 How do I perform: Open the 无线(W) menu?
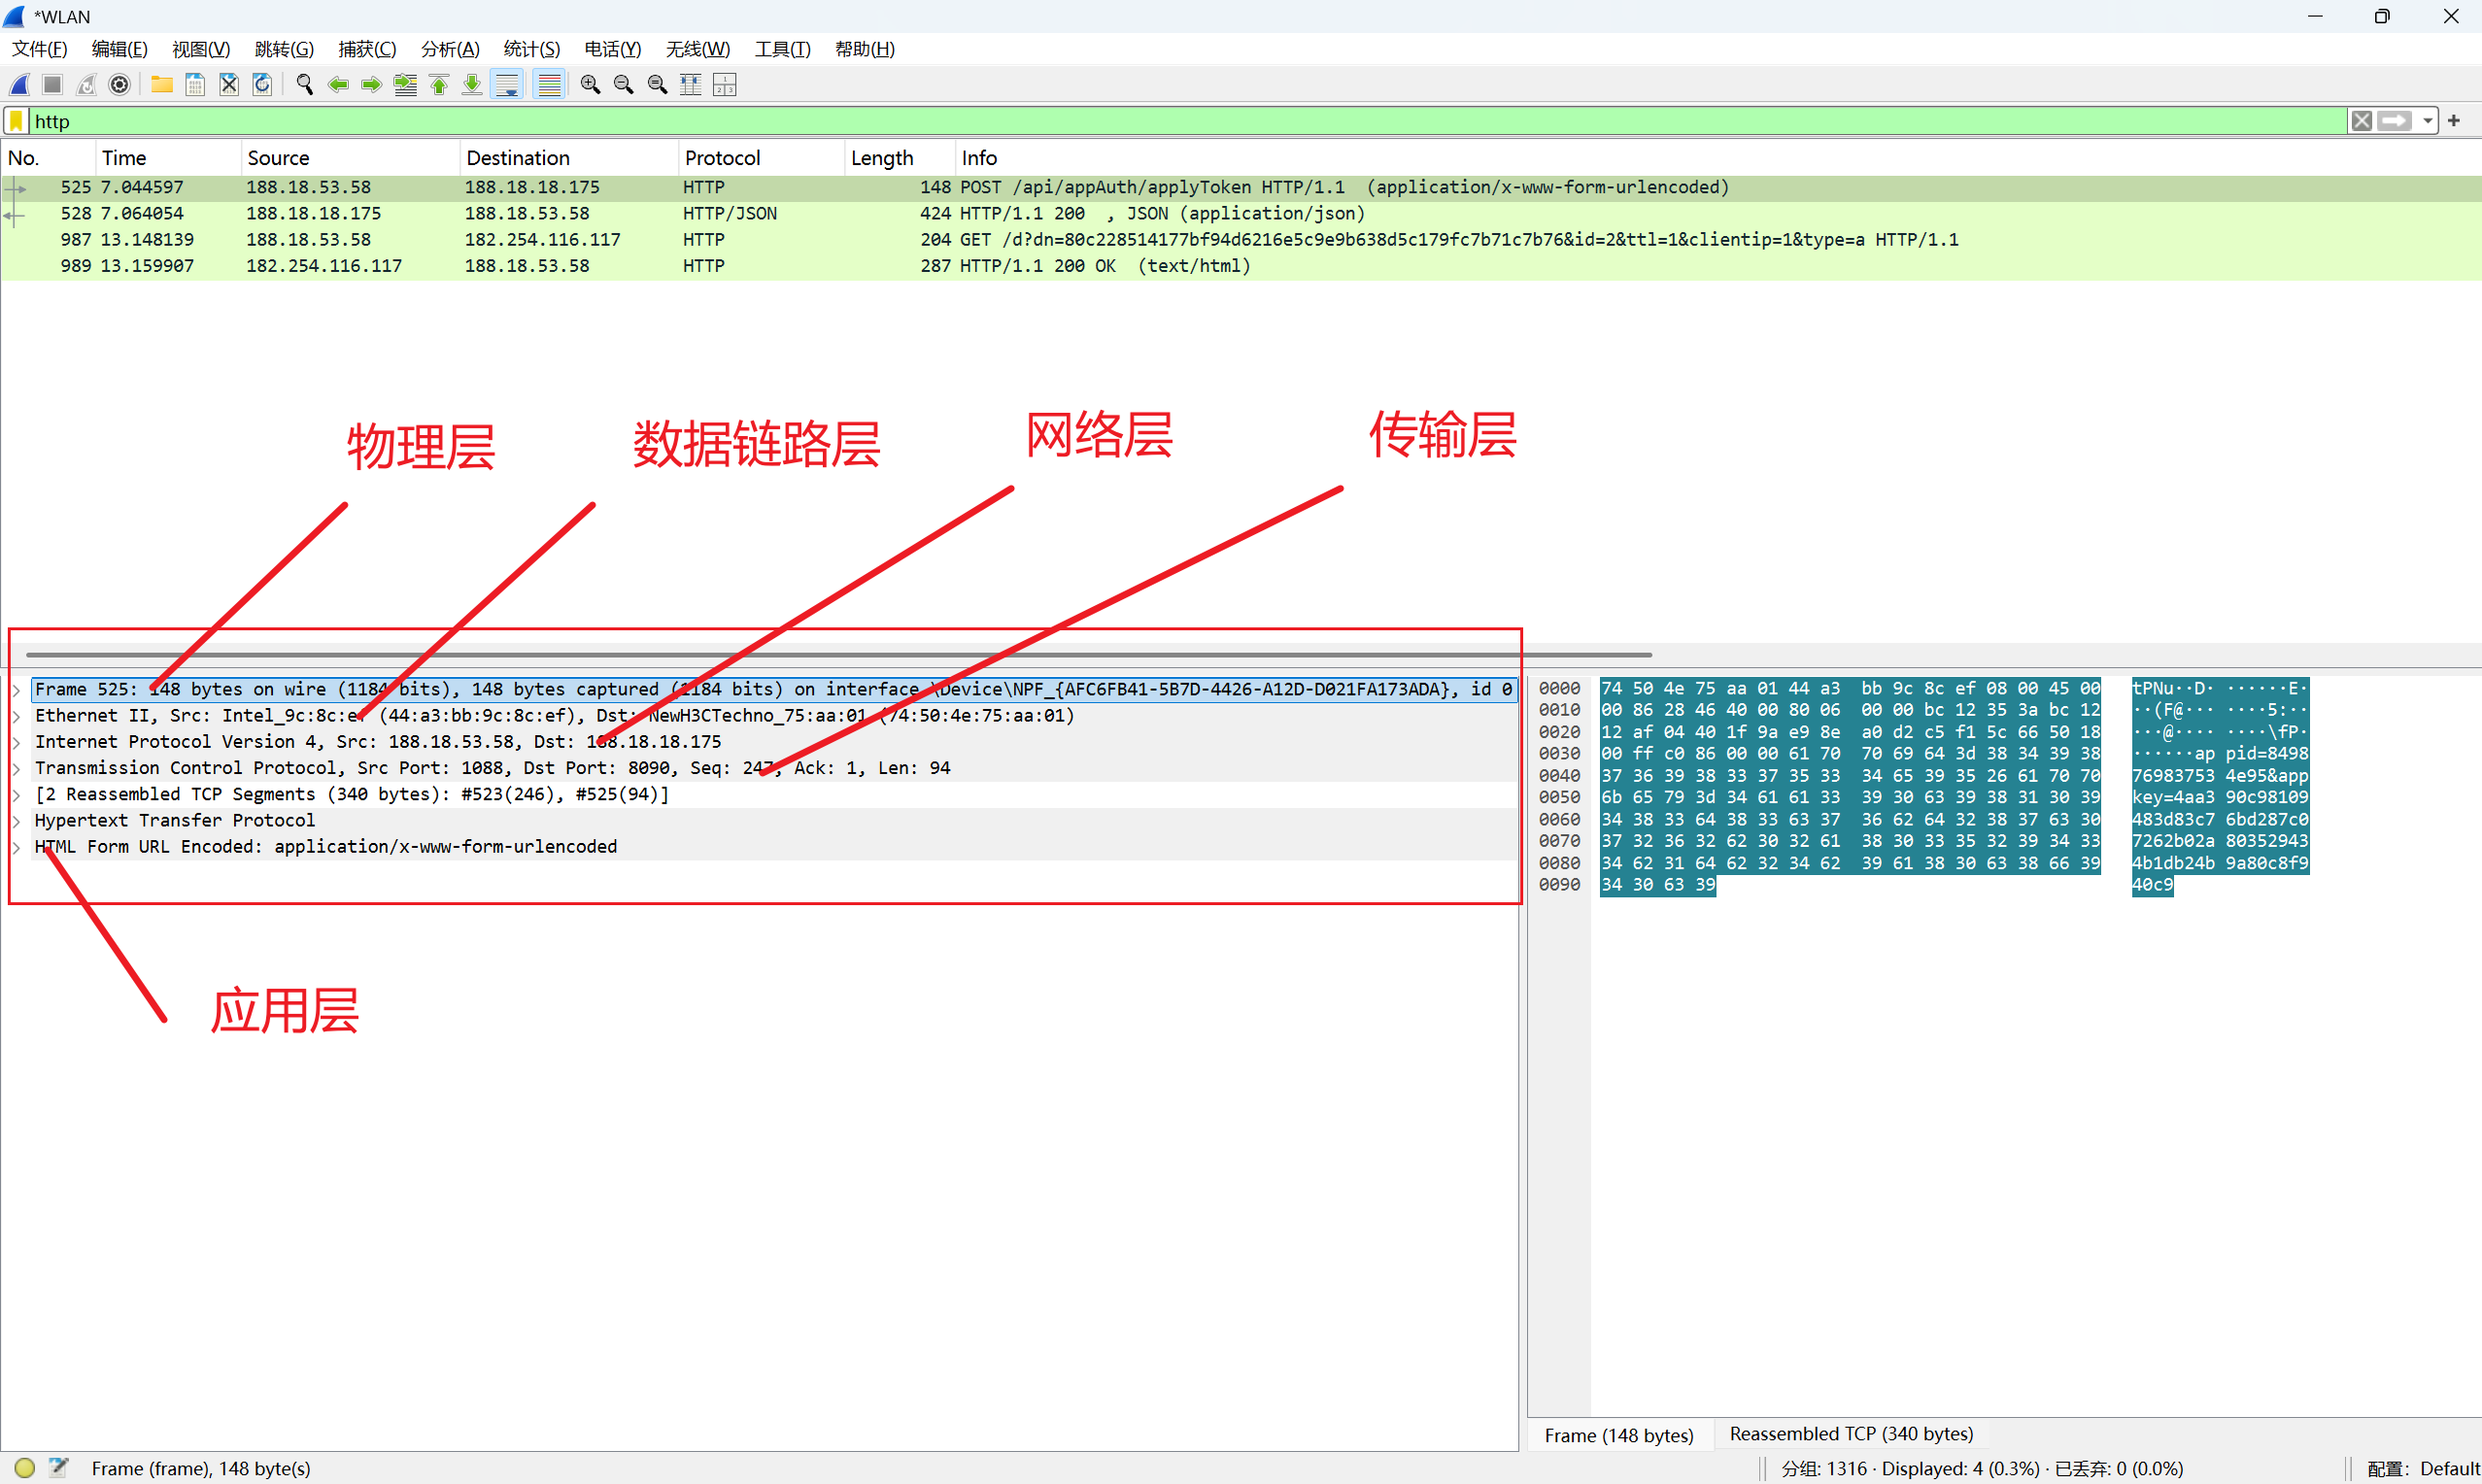[x=698, y=49]
